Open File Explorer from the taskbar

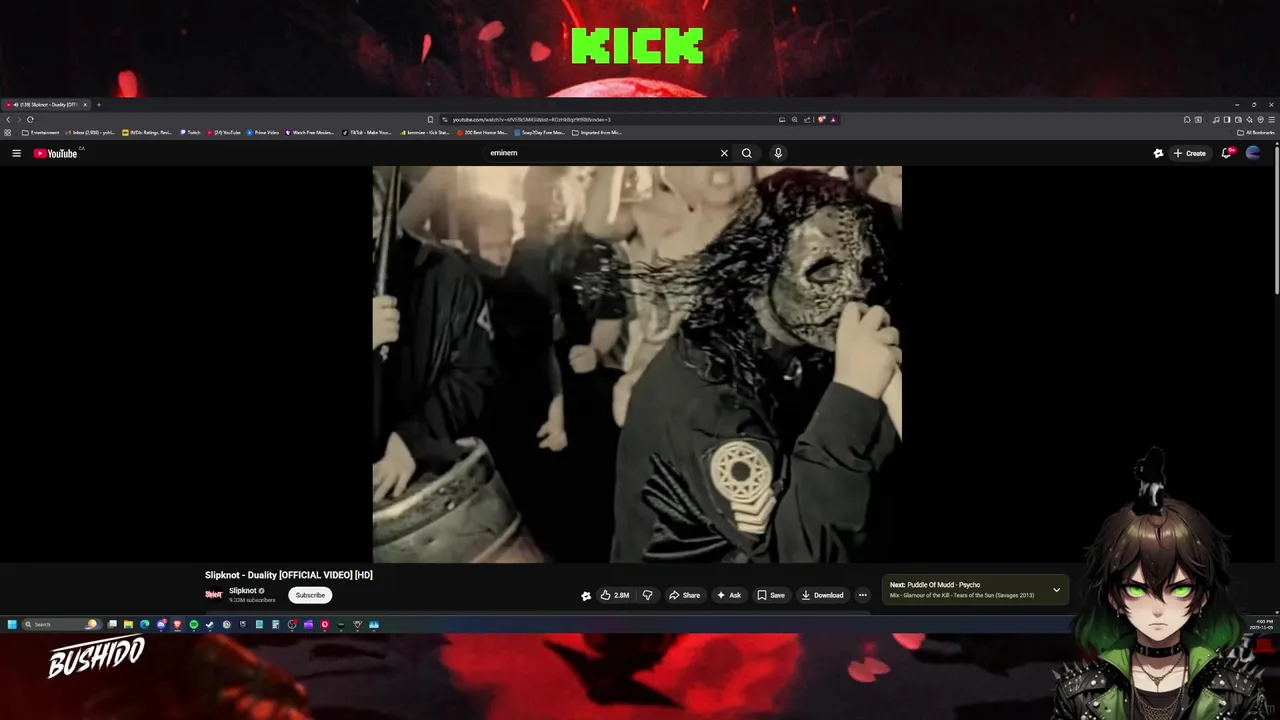click(128, 624)
